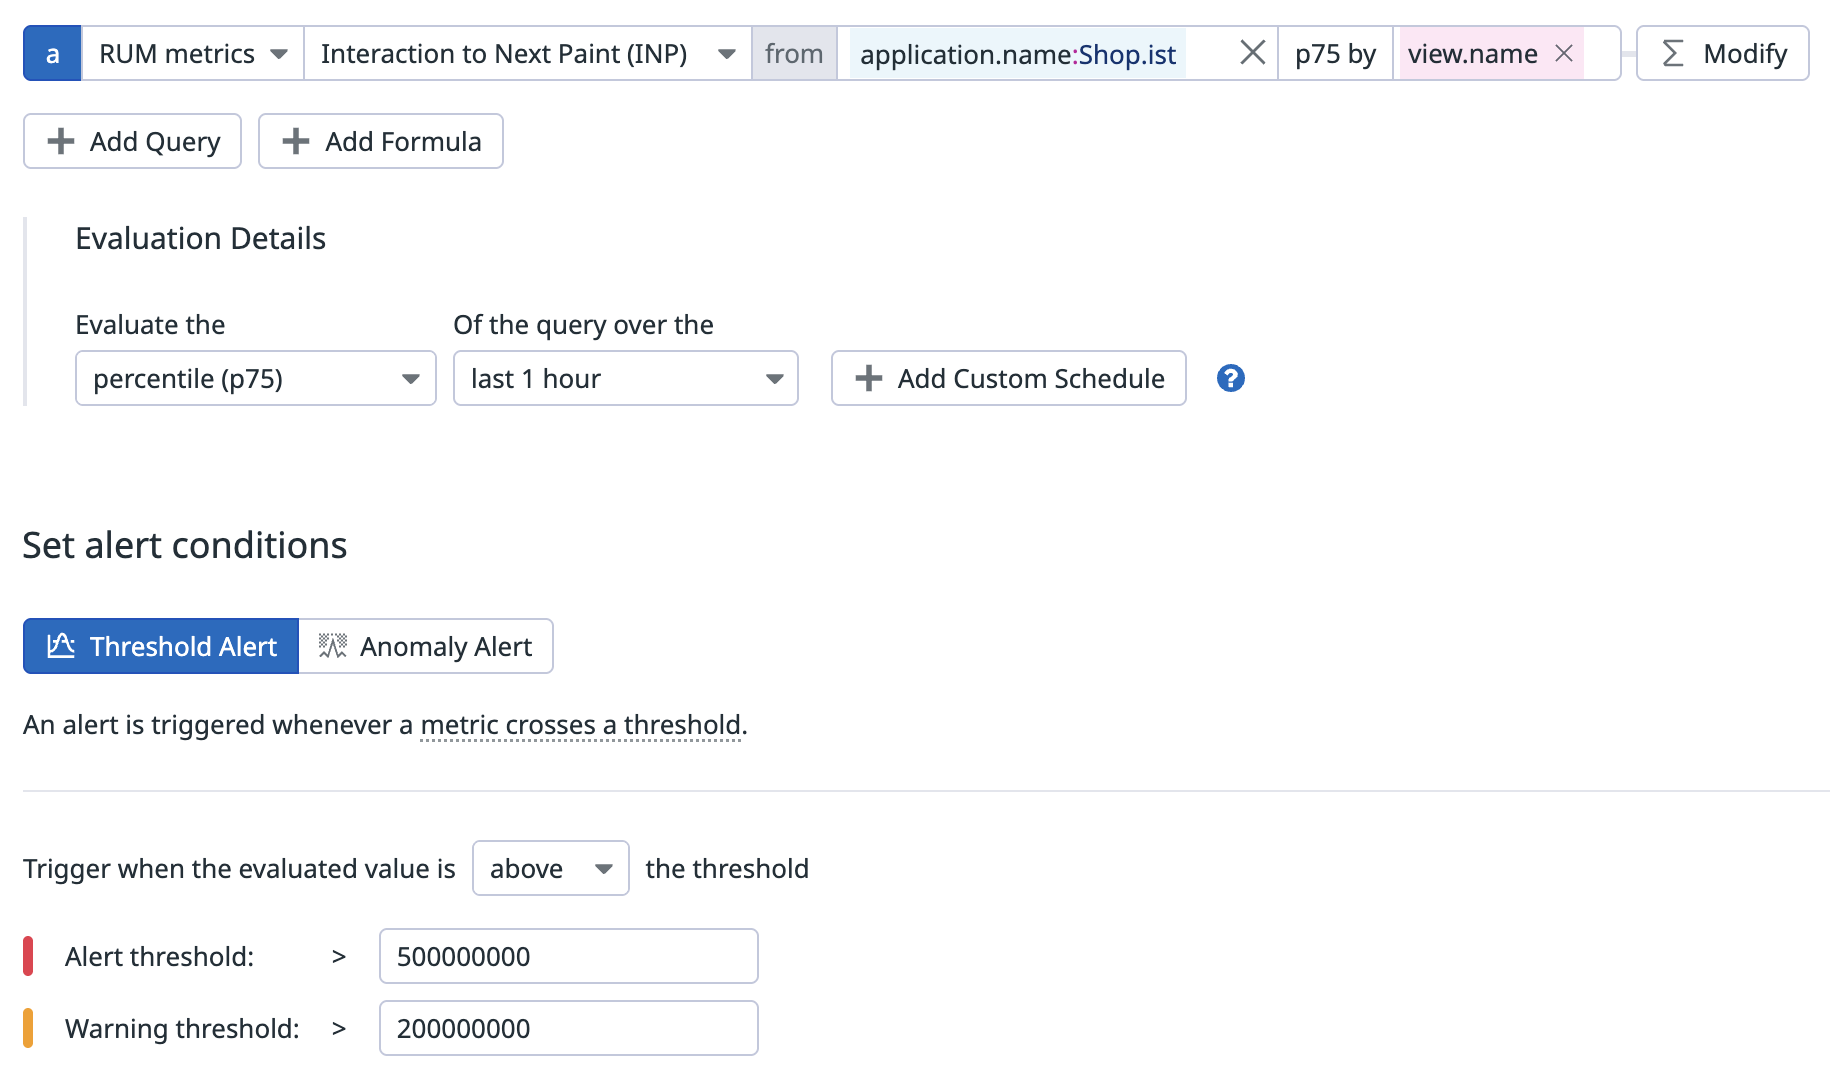Open the 'metric crosses a threshold' link
This screenshot has width=1830, height=1078.
tap(581, 725)
